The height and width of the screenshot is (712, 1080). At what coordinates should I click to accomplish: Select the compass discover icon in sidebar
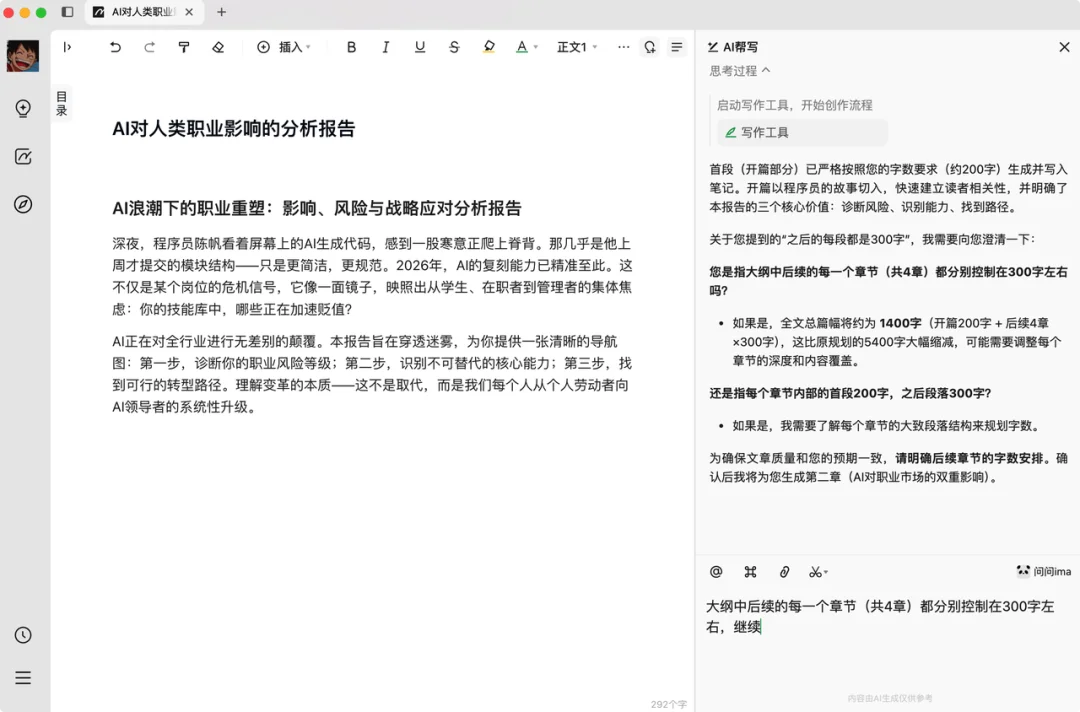click(x=23, y=205)
